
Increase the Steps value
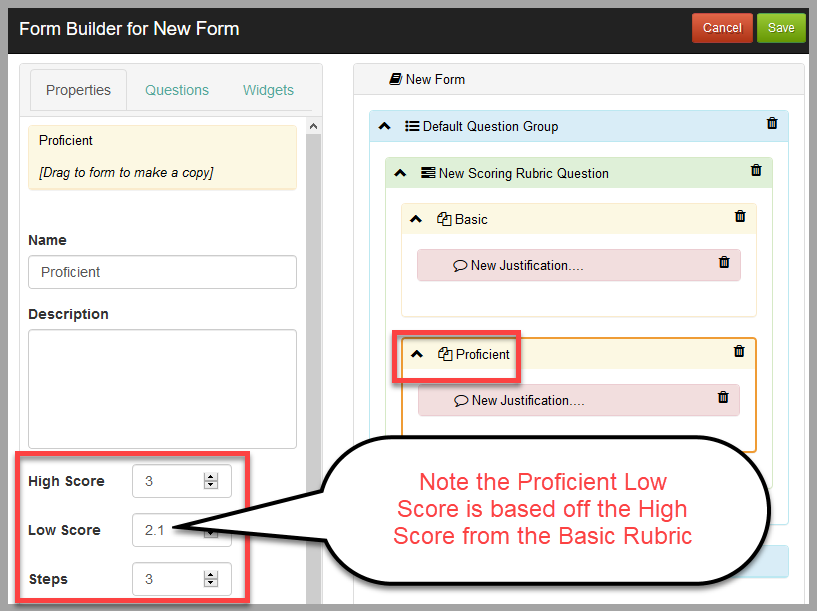[211, 575]
